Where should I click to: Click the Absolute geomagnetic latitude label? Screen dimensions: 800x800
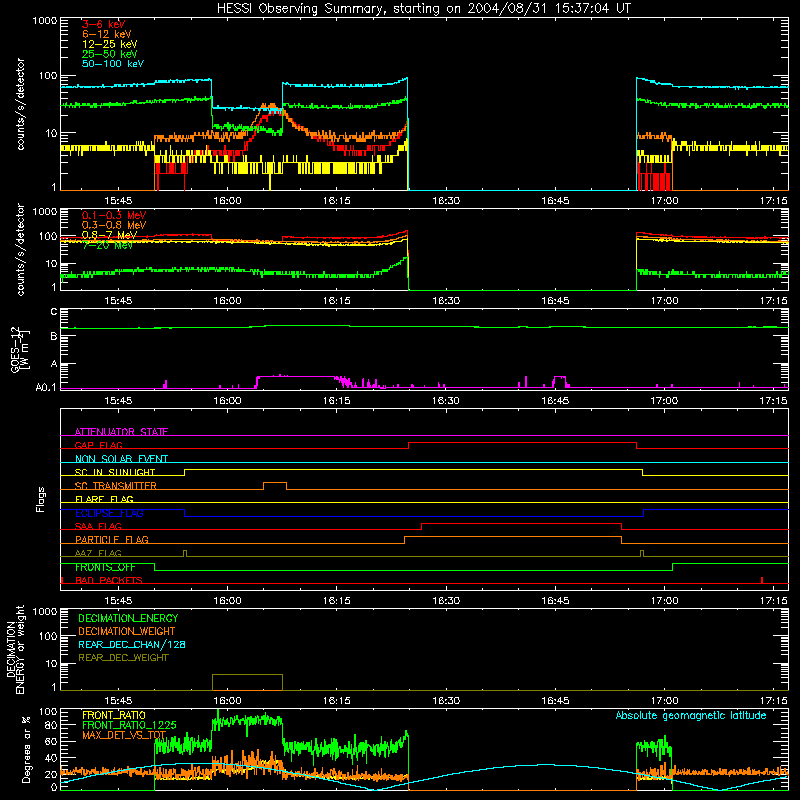(691, 716)
